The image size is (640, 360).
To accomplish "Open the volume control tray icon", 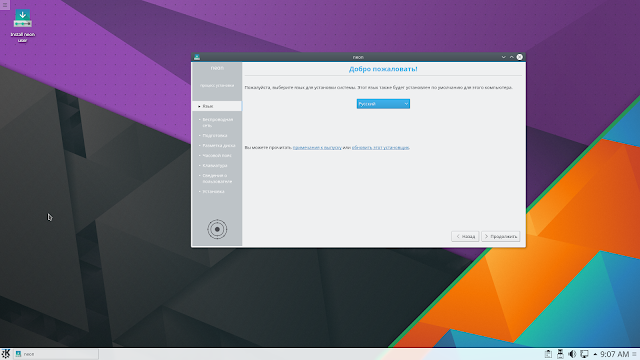I will coord(572,354).
